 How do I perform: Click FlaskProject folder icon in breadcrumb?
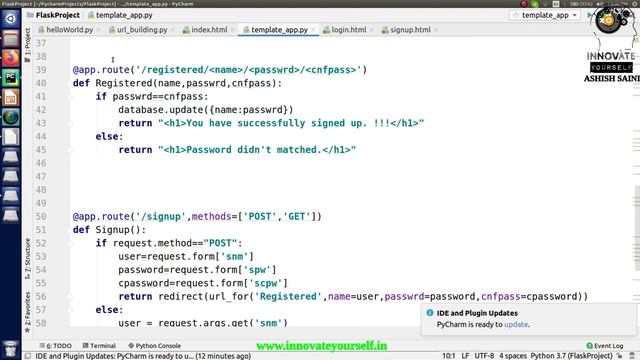click(30, 15)
